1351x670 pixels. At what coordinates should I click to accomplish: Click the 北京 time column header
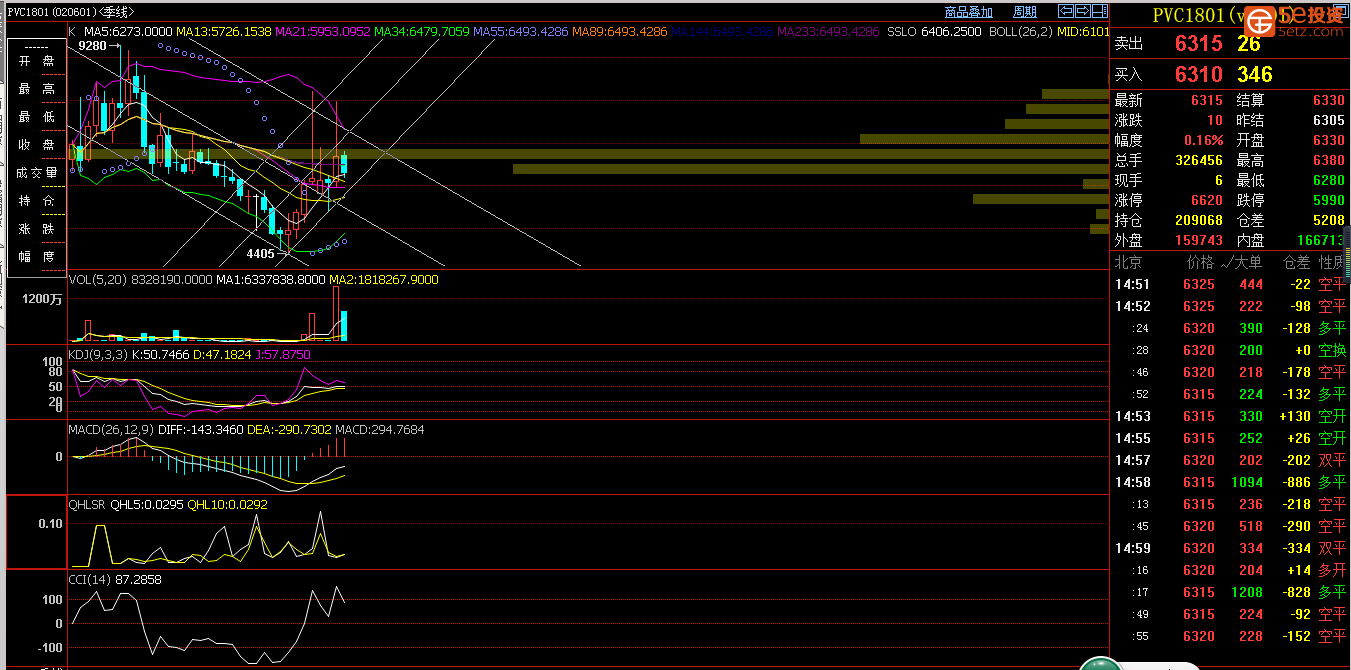click(1129, 262)
